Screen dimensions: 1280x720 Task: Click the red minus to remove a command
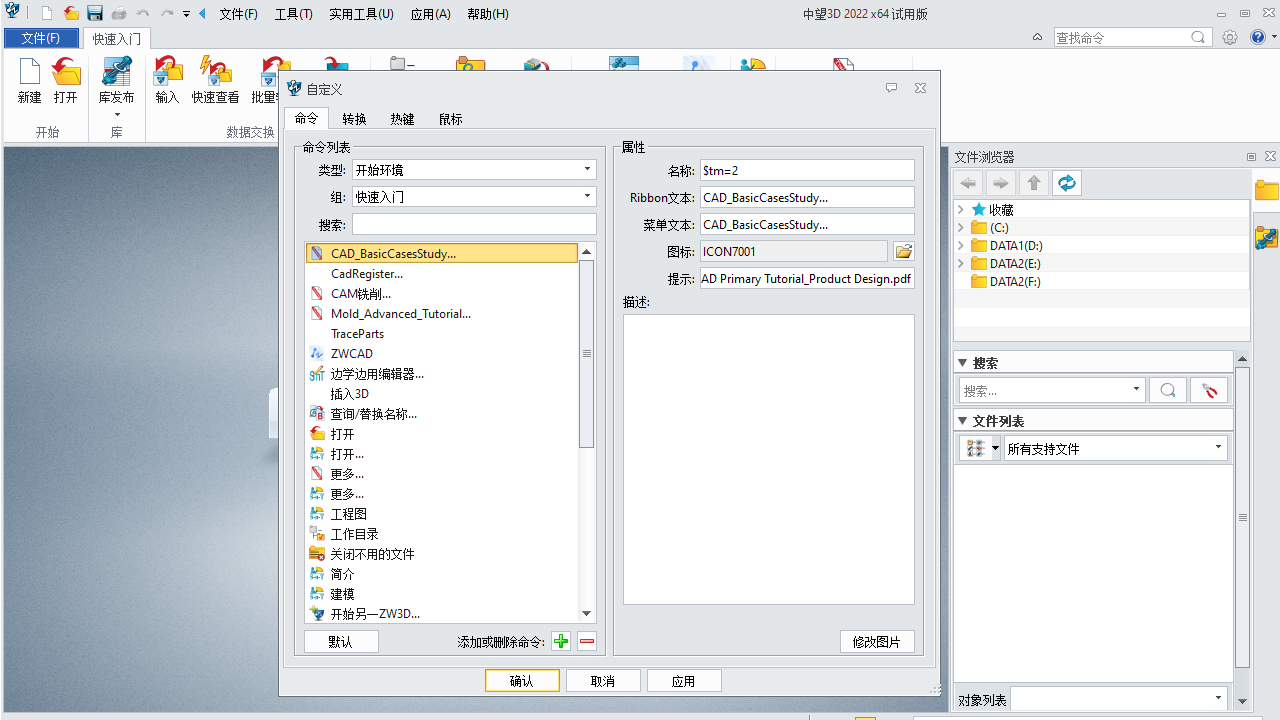[x=585, y=641]
